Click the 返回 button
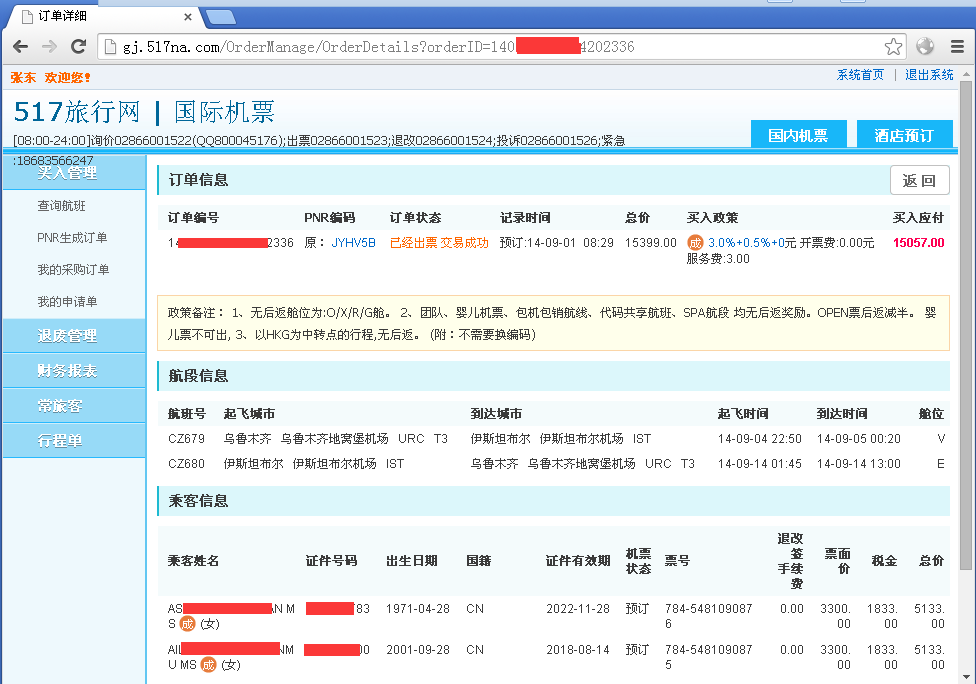 [x=919, y=180]
